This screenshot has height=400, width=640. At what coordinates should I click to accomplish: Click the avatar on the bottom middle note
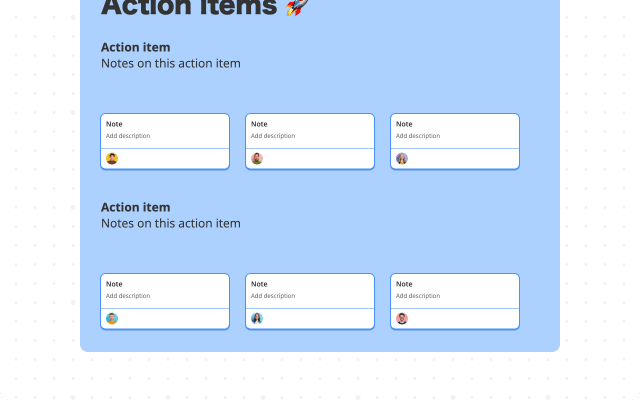pos(257,318)
